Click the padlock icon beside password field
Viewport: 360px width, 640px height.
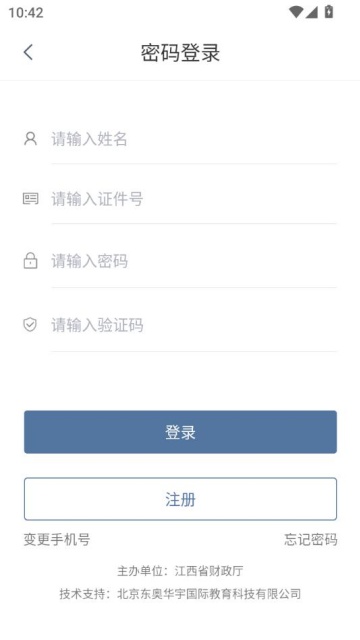coord(30,260)
